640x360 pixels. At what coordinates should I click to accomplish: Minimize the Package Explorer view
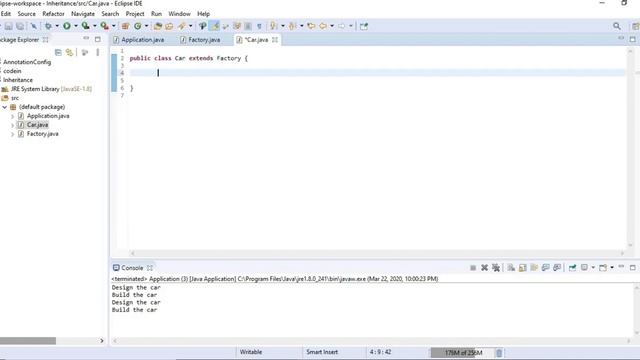tap(86, 39)
